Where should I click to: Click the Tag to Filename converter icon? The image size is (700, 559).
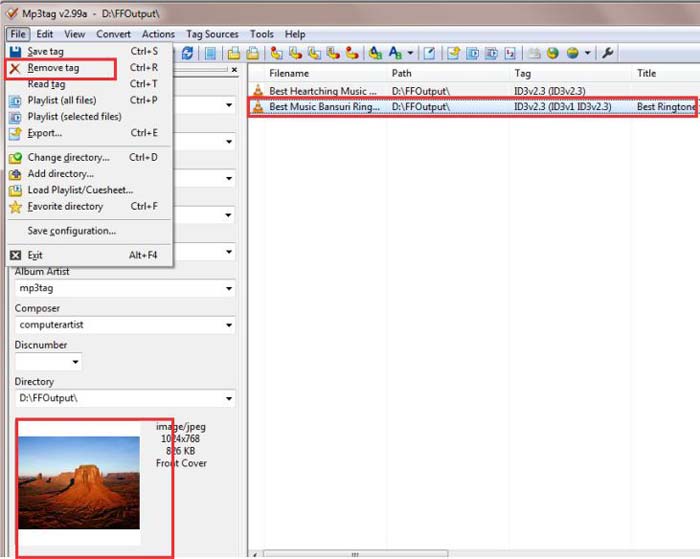click(276, 53)
